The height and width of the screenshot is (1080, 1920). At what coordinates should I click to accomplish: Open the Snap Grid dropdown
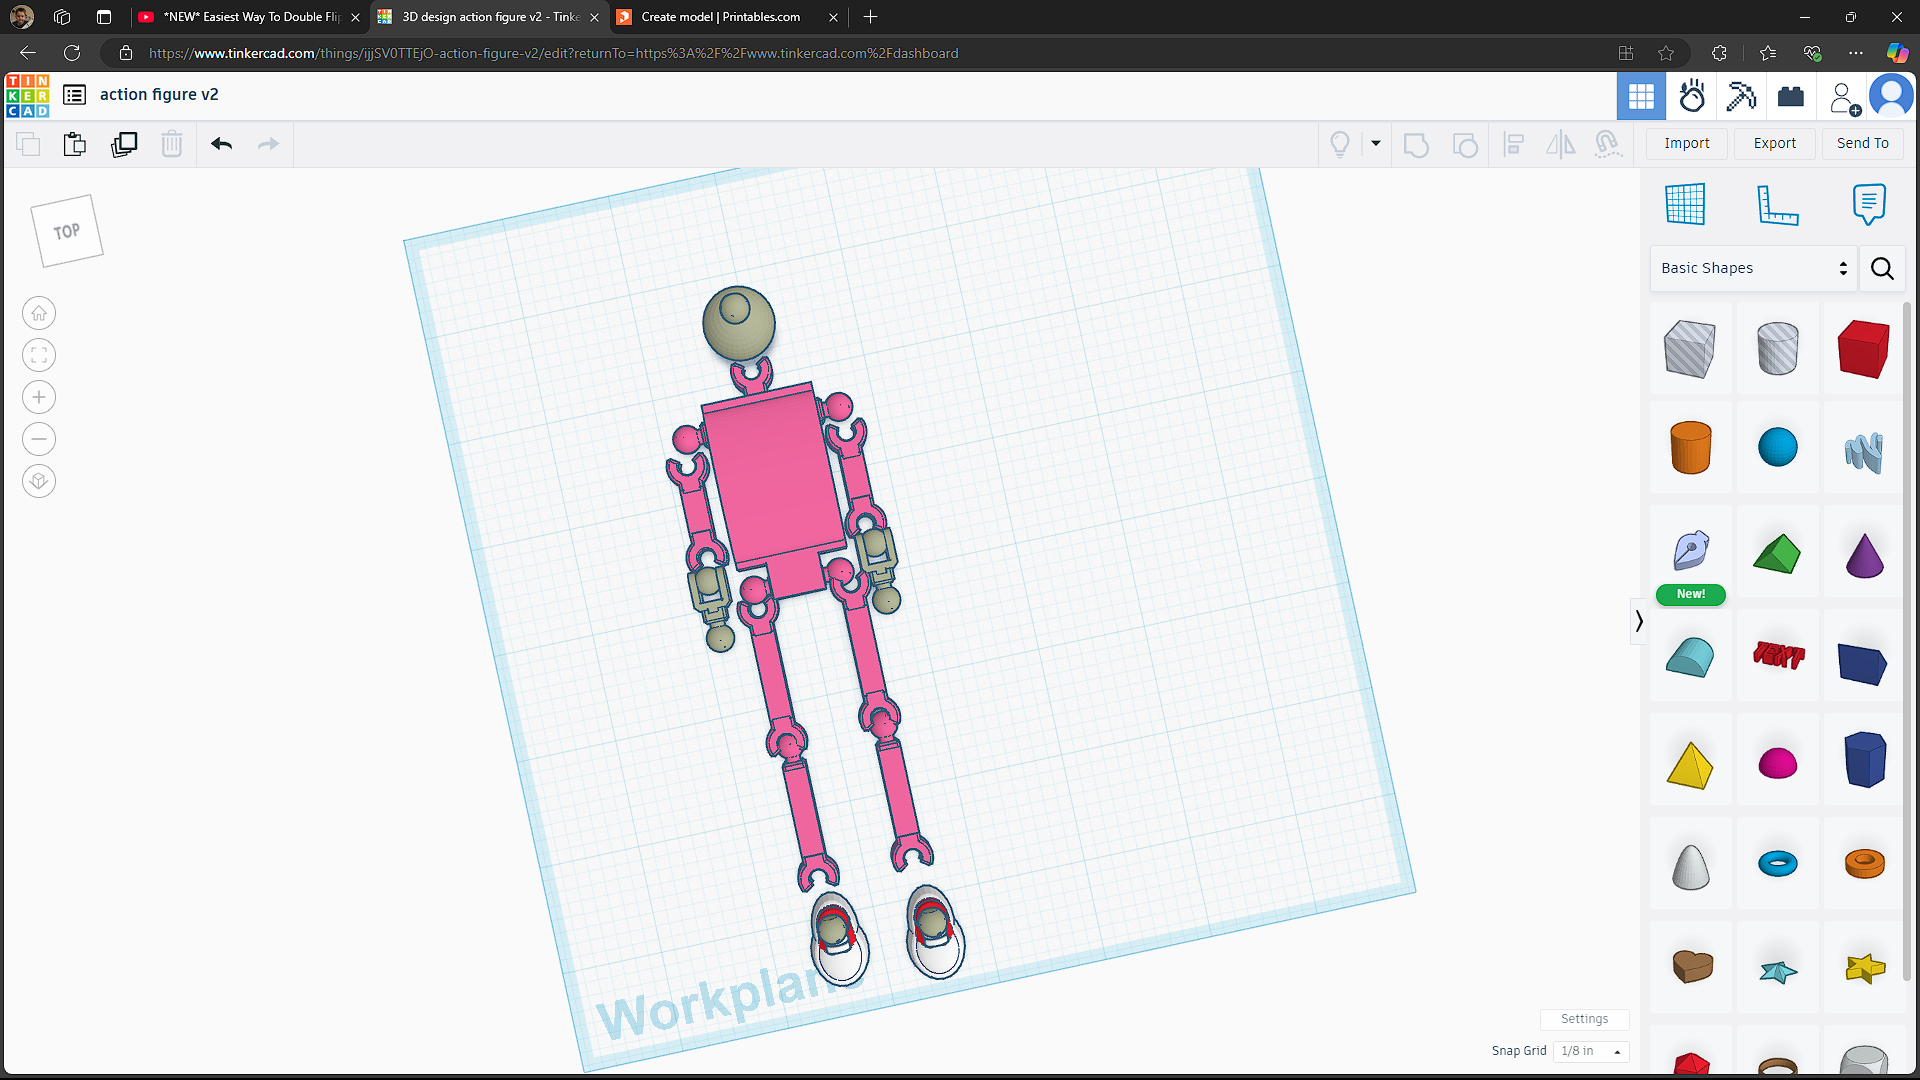(x=1591, y=1051)
